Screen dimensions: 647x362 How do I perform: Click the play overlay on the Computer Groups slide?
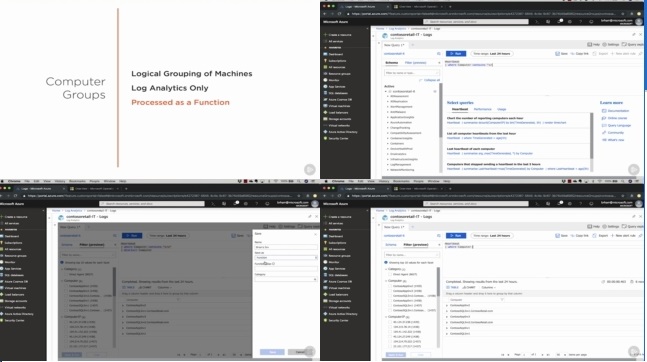[309, 169]
